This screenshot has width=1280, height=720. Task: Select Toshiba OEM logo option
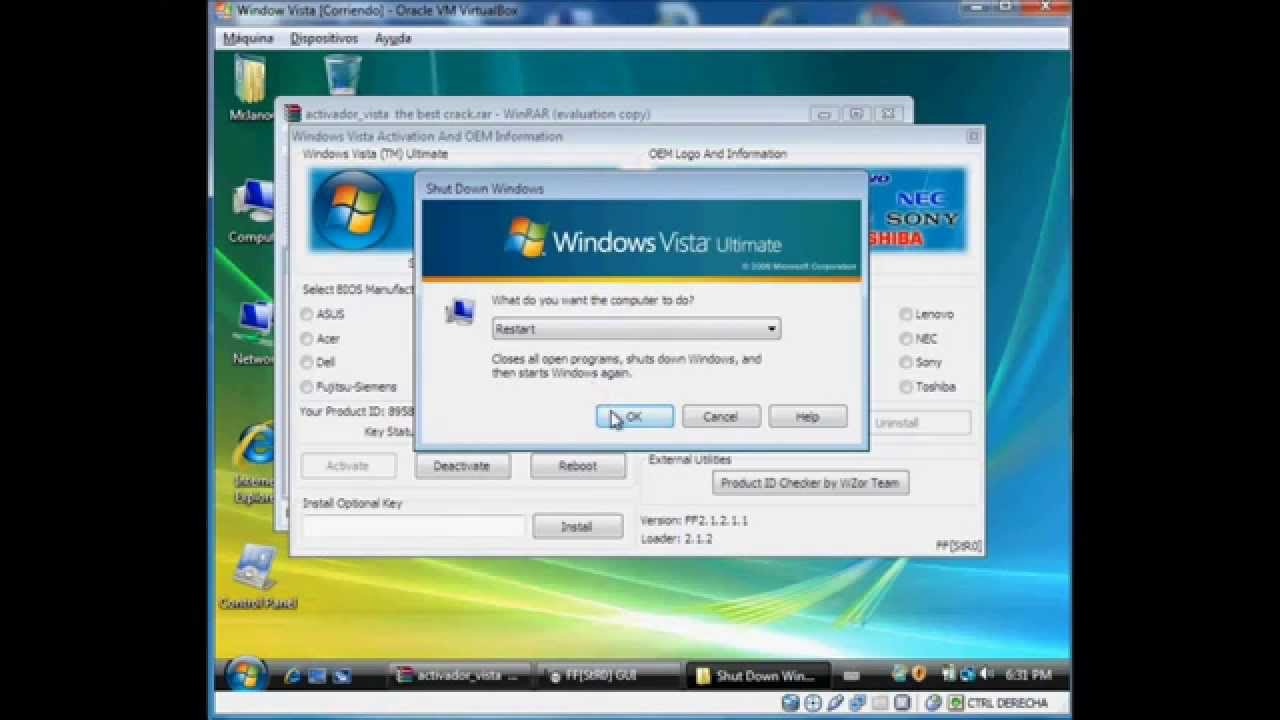(x=927, y=386)
